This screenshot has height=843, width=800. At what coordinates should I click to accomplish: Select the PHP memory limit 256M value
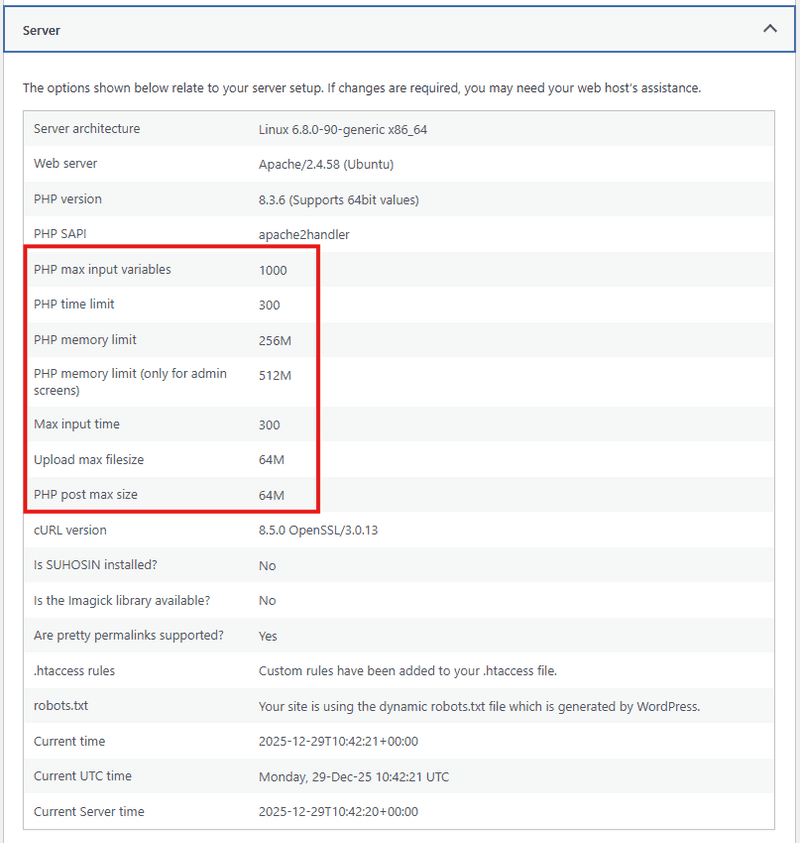click(271, 339)
